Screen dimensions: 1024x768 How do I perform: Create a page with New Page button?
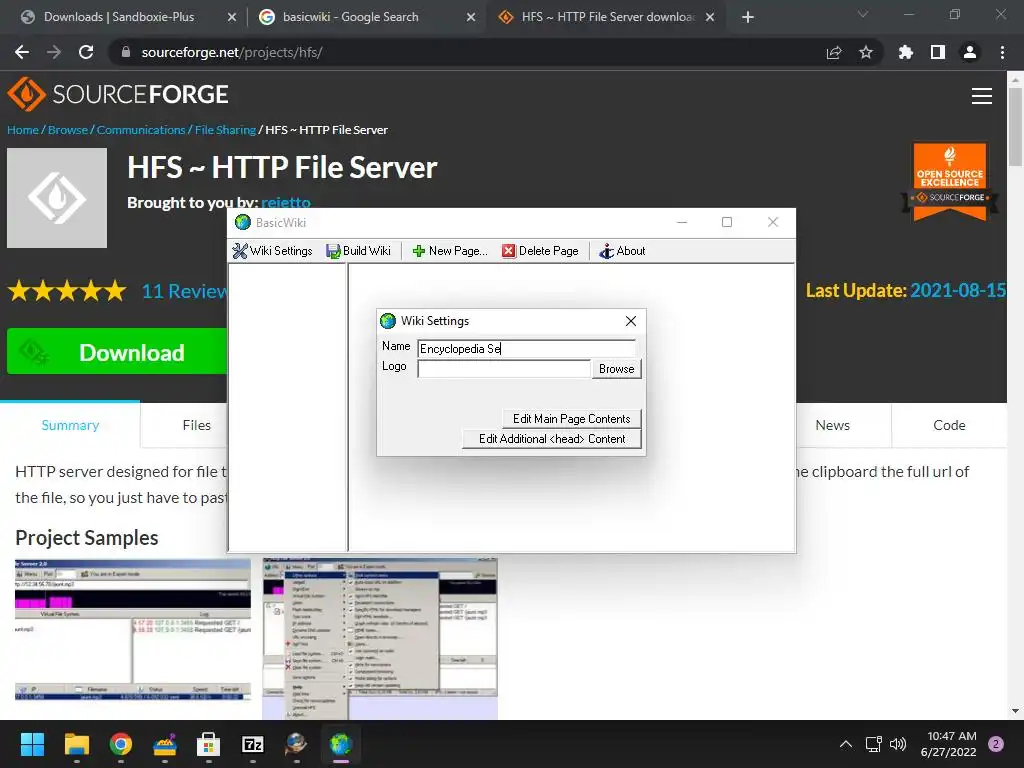pos(450,251)
